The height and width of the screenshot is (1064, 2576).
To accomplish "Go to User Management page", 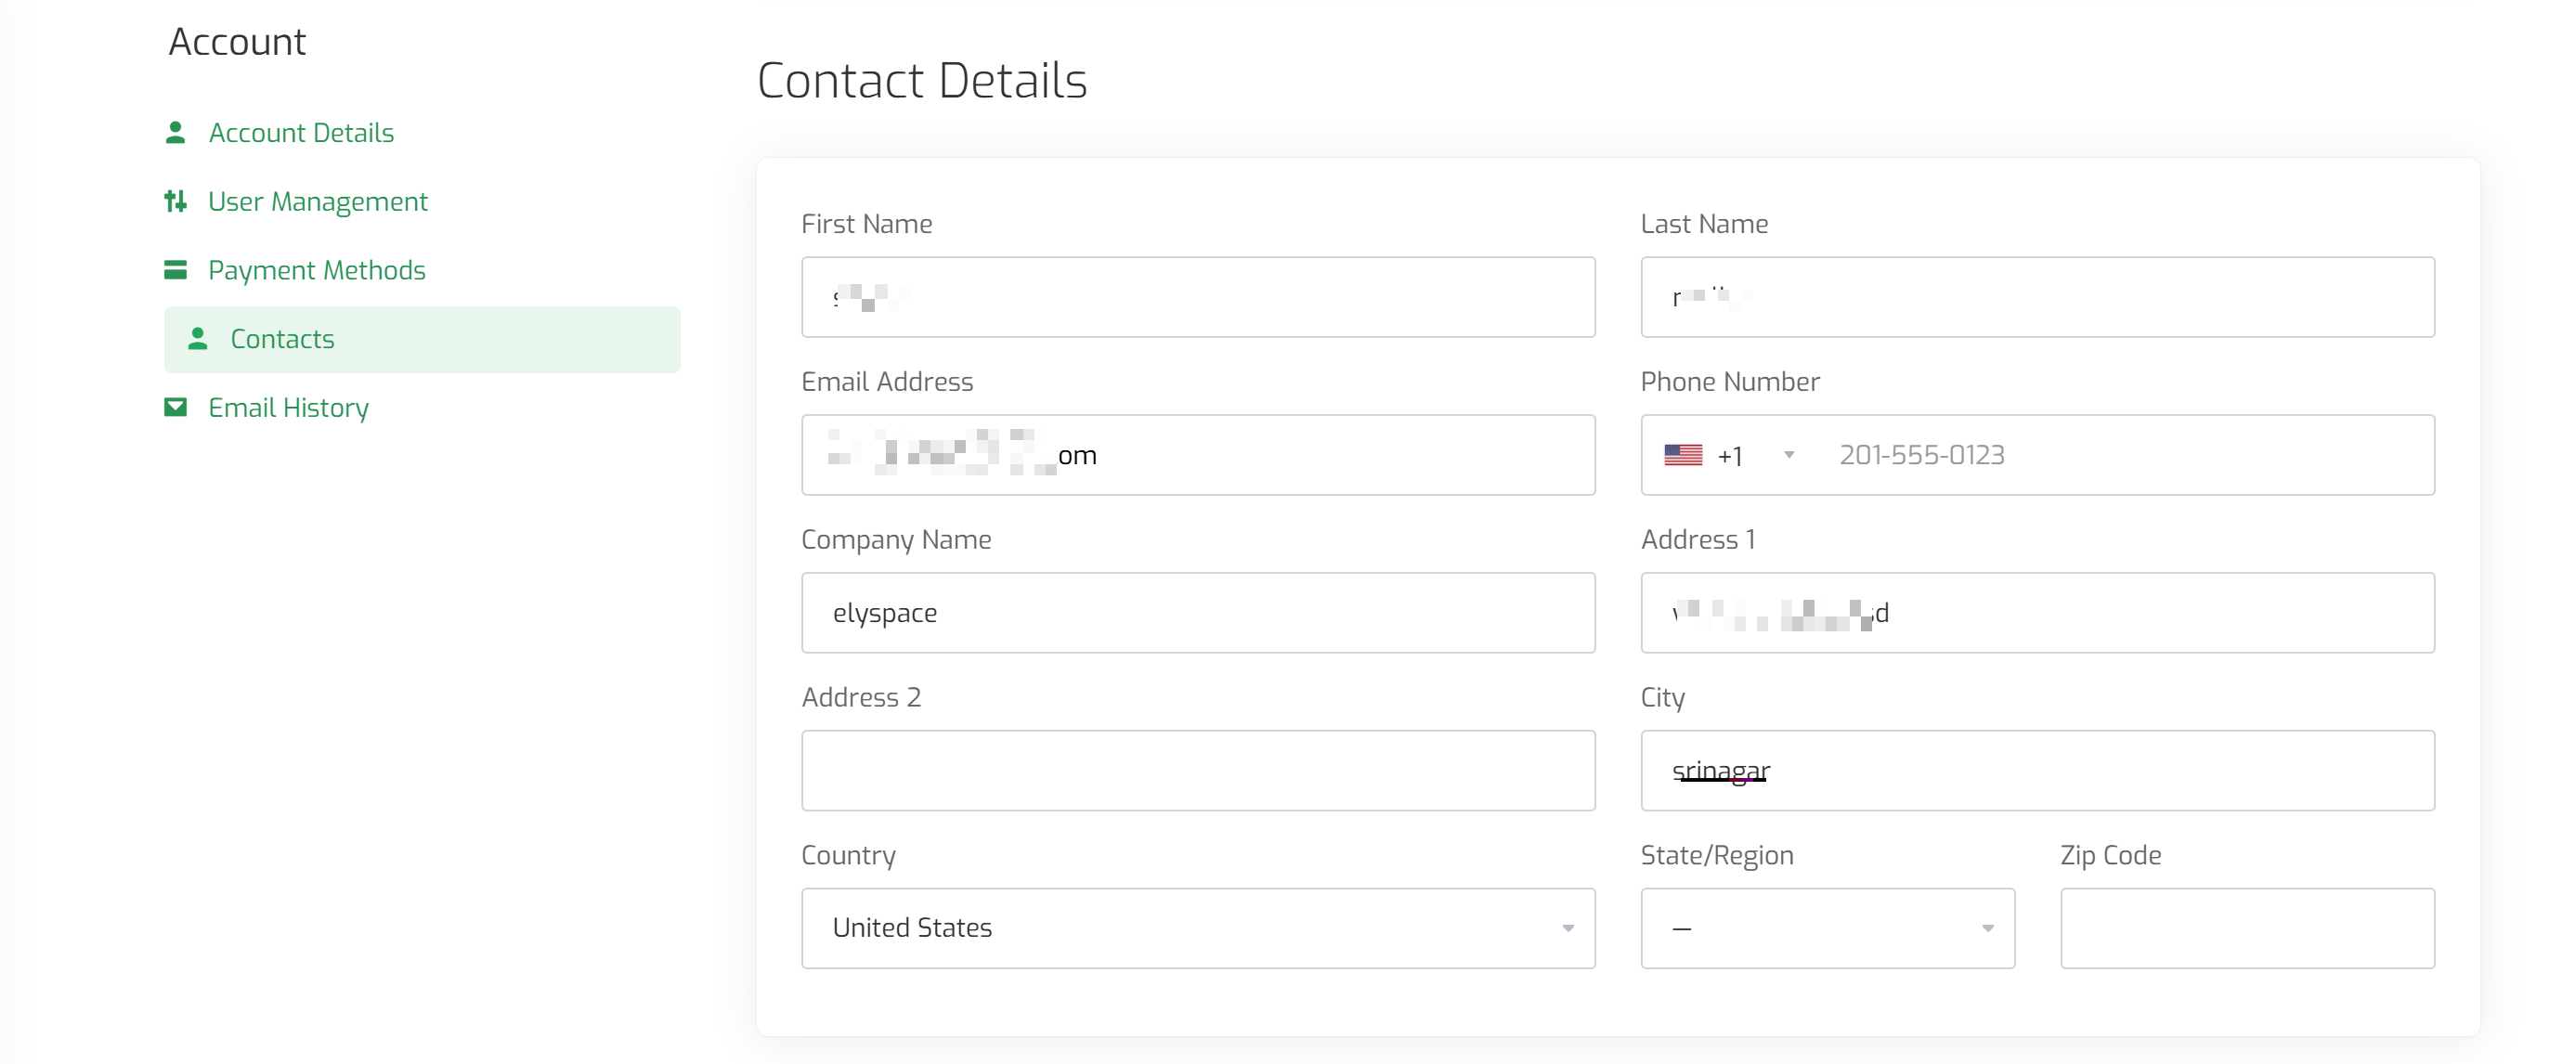I will [318, 201].
